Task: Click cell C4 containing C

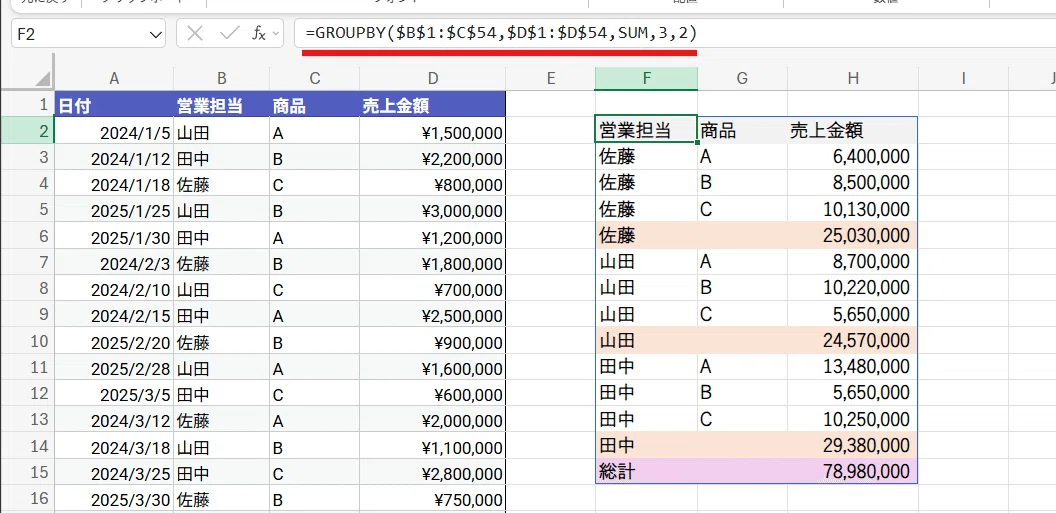Action: [x=315, y=184]
